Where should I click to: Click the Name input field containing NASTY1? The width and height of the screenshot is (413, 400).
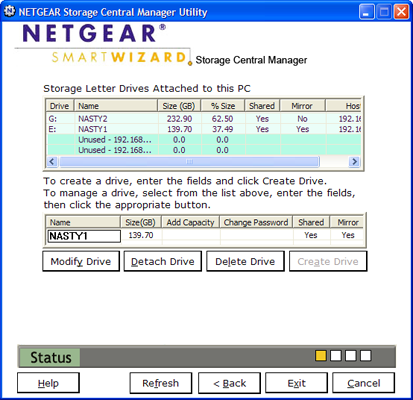pos(84,236)
